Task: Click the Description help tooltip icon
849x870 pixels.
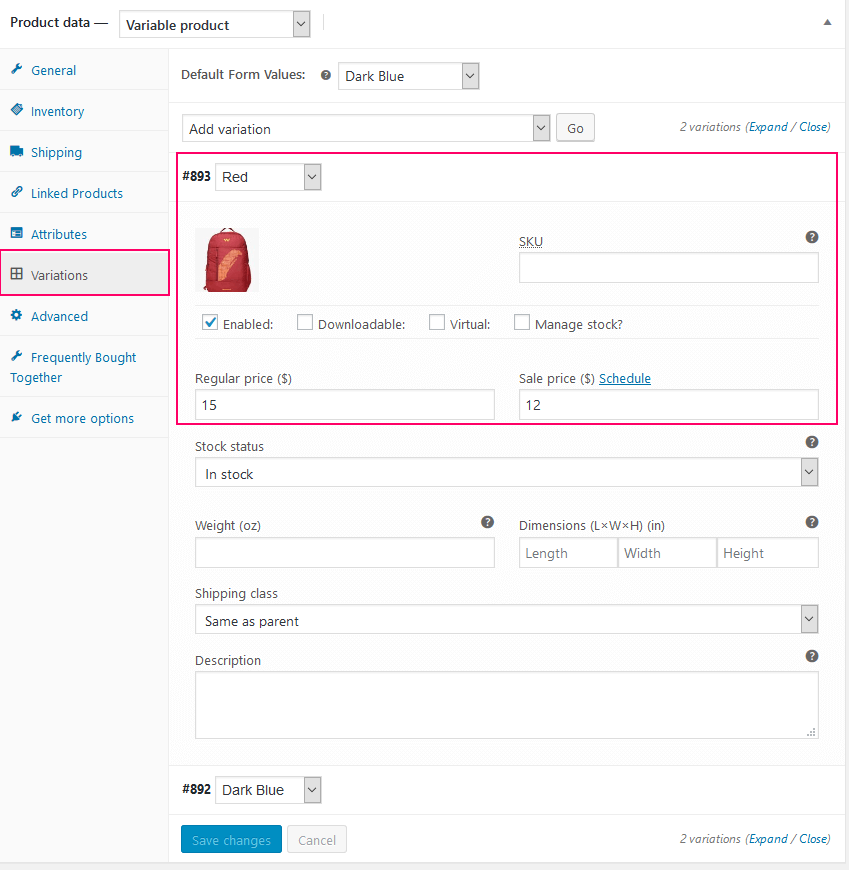Action: (x=812, y=656)
